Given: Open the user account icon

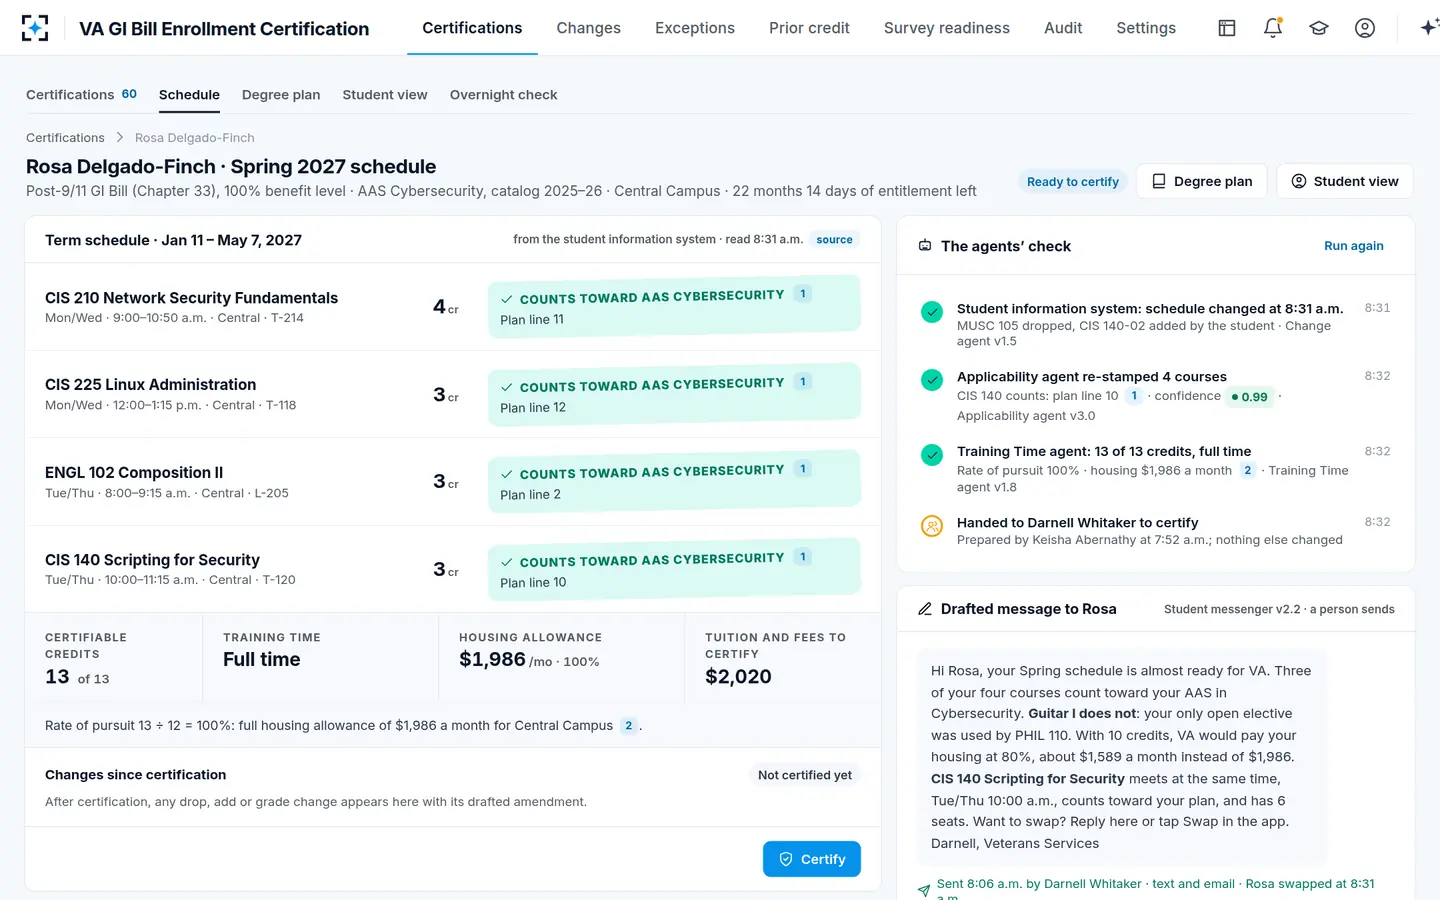Looking at the screenshot, I should coord(1365,28).
